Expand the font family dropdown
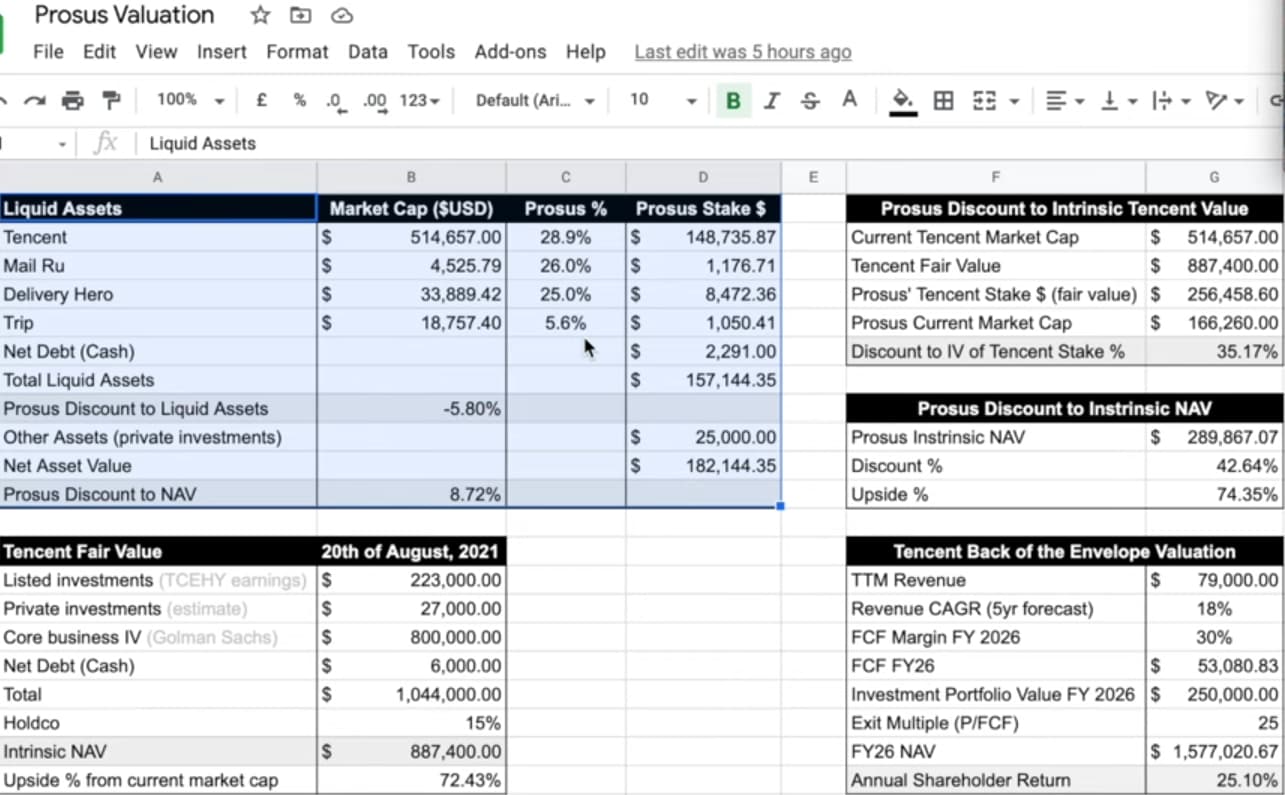The height and width of the screenshot is (795, 1285). point(535,100)
